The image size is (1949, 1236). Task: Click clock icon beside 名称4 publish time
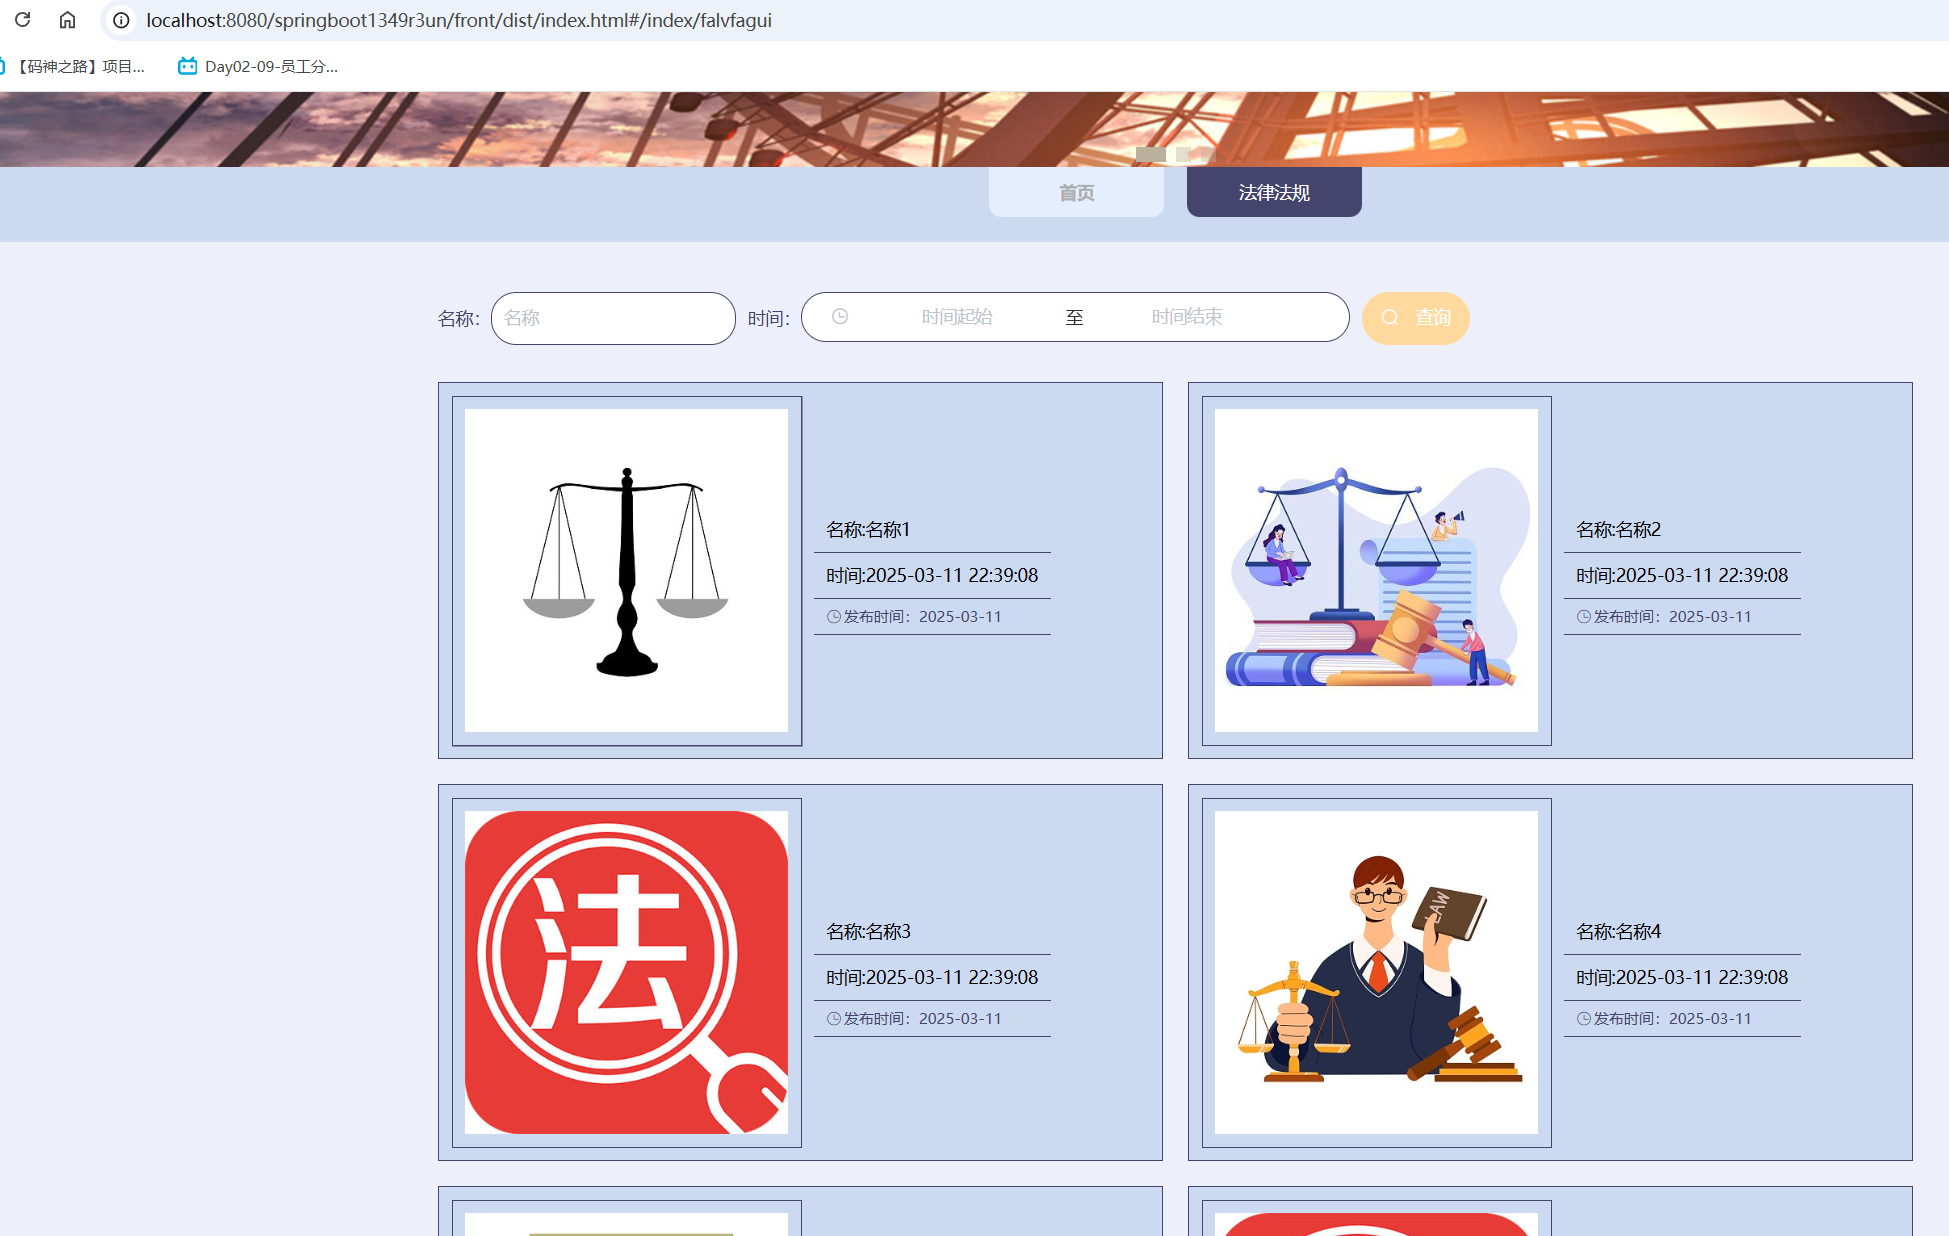[1583, 1019]
